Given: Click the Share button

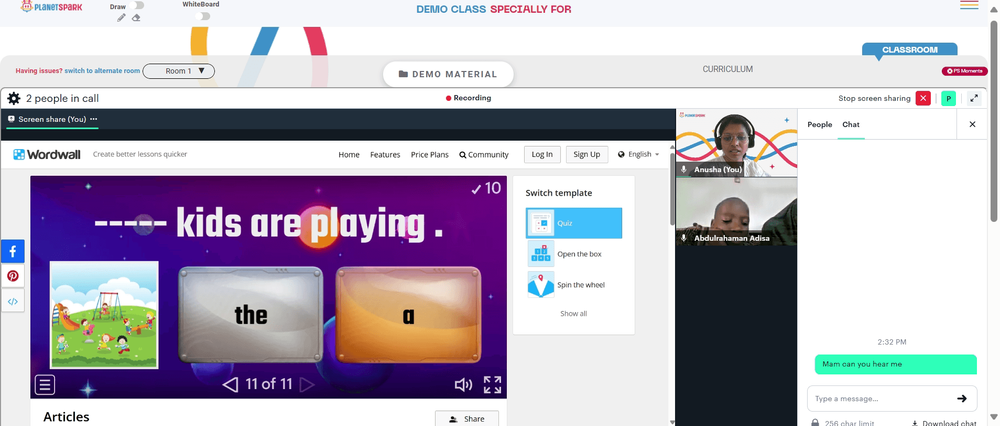Looking at the screenshot, I should pos(467,418).
